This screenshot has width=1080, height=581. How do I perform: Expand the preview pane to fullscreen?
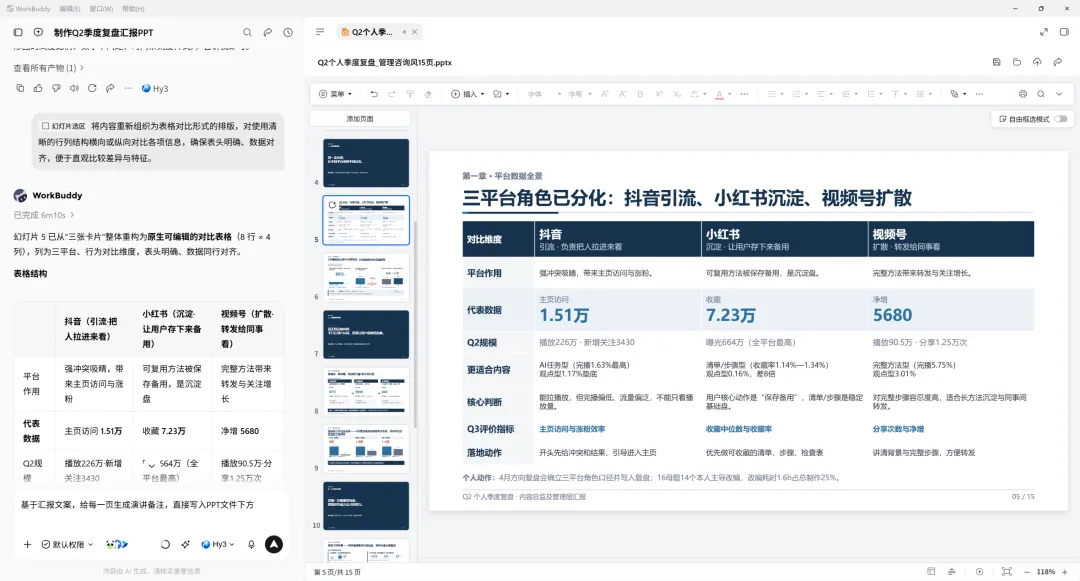[x=1043, y=32]
